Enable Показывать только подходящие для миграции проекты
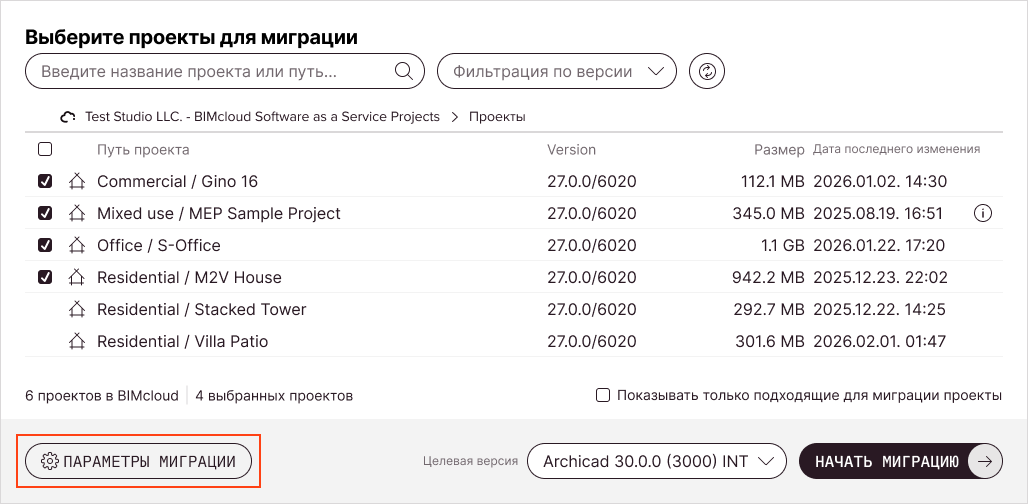 (x=603, y=395)
